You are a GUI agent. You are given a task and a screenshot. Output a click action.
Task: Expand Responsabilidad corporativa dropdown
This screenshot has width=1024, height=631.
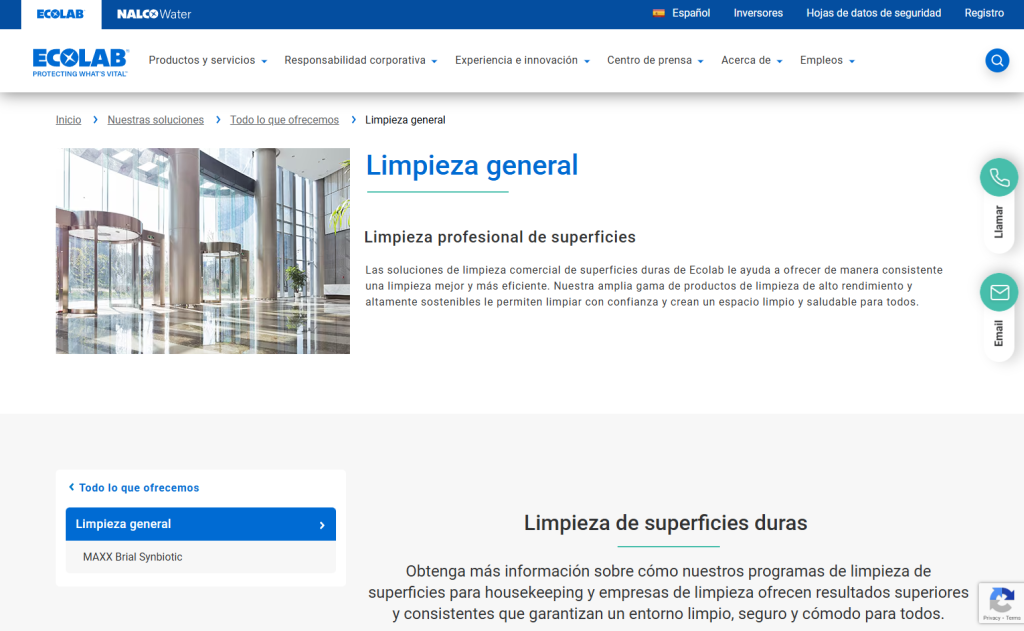pos(361,61)
